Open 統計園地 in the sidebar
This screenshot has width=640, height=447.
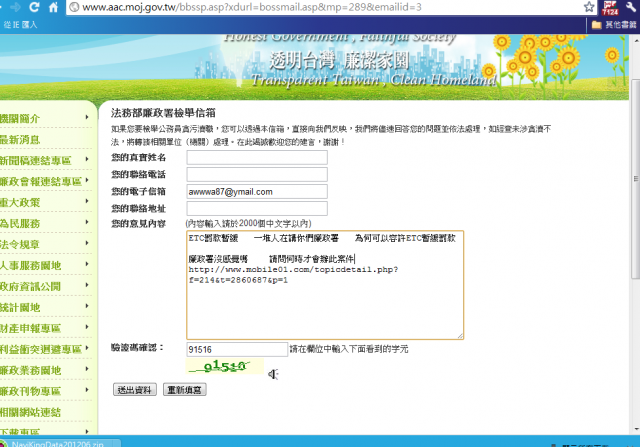[20, 308]
